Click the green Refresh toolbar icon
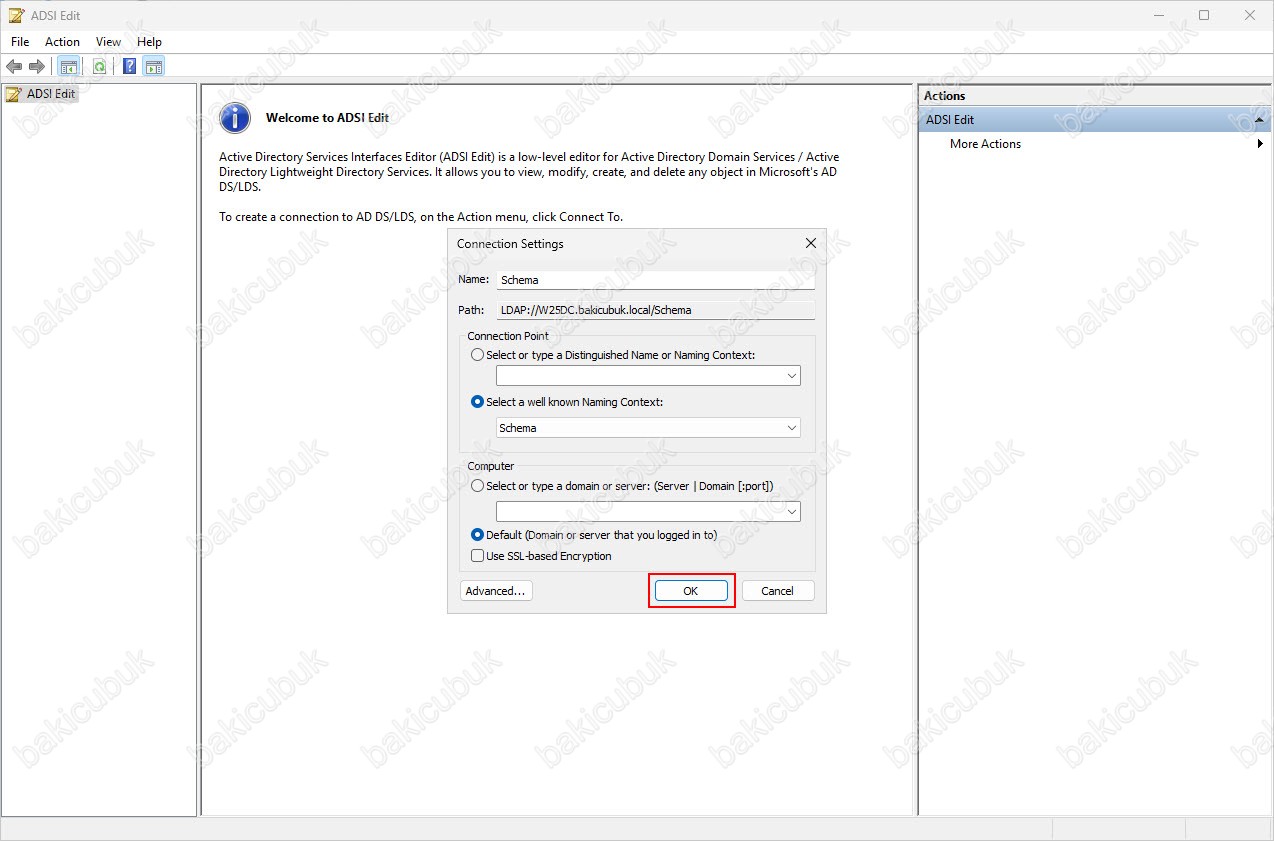The height and width of the screenshot is (841, 1274). coord(99,67)
